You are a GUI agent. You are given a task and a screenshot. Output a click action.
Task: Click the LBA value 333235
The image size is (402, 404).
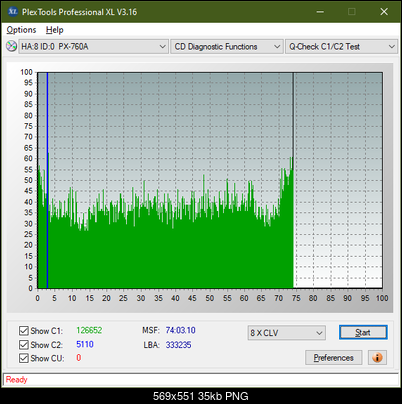[x=178, y=345]
